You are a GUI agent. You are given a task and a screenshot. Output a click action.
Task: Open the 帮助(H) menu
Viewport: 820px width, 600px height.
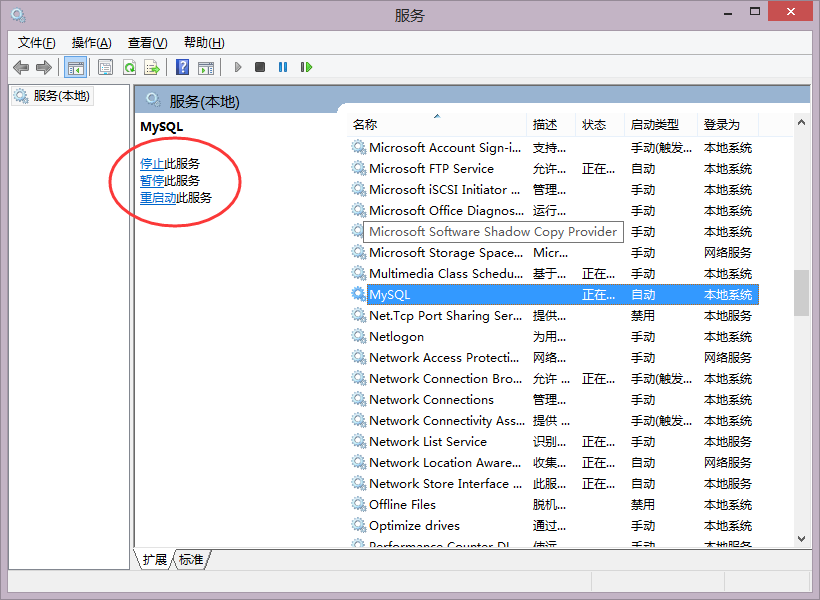click(204, 43)
